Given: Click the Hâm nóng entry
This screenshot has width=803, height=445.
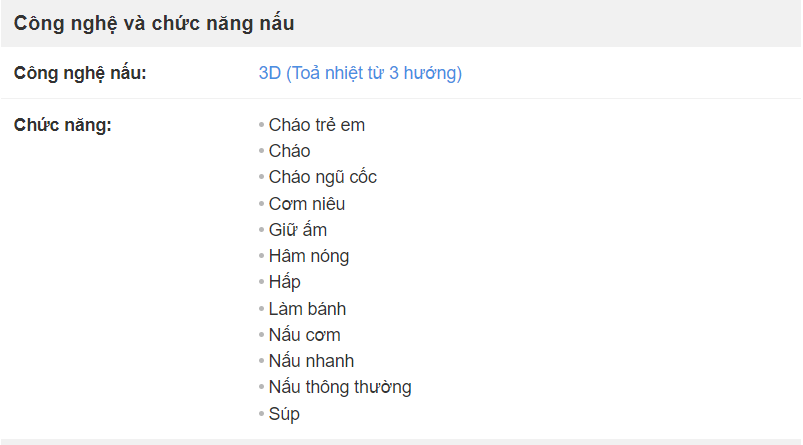Looking at the screenshot, I should click(309, 256).
